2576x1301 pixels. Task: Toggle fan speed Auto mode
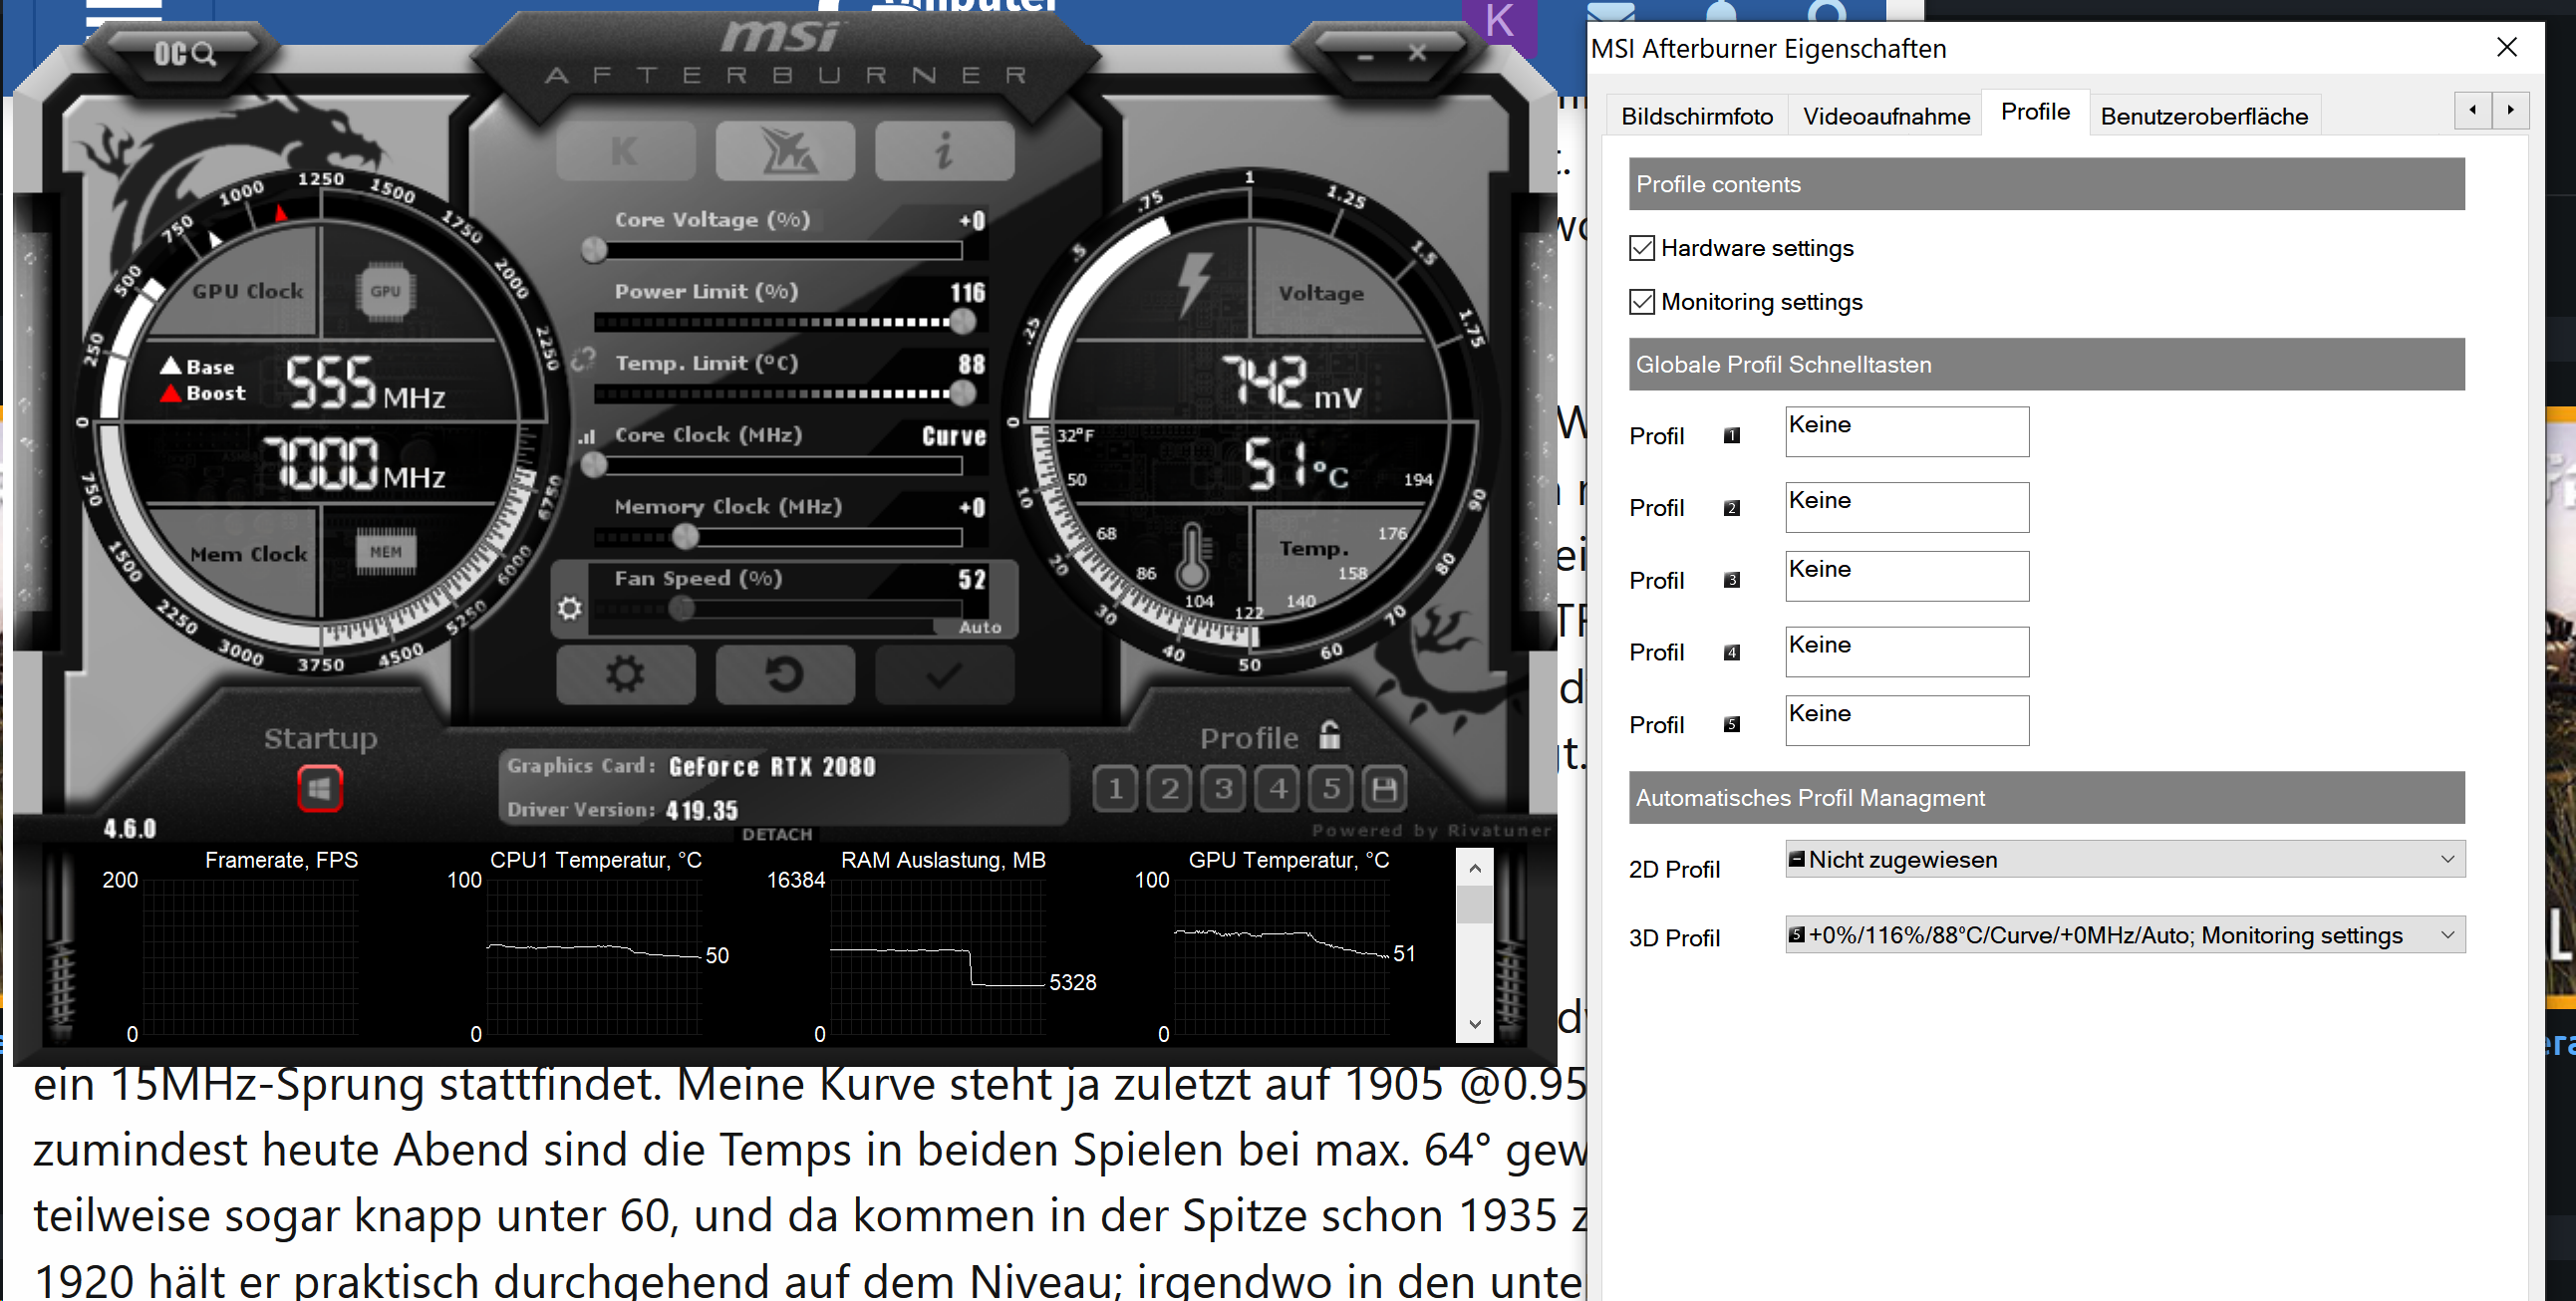click(x=979, y=627)
